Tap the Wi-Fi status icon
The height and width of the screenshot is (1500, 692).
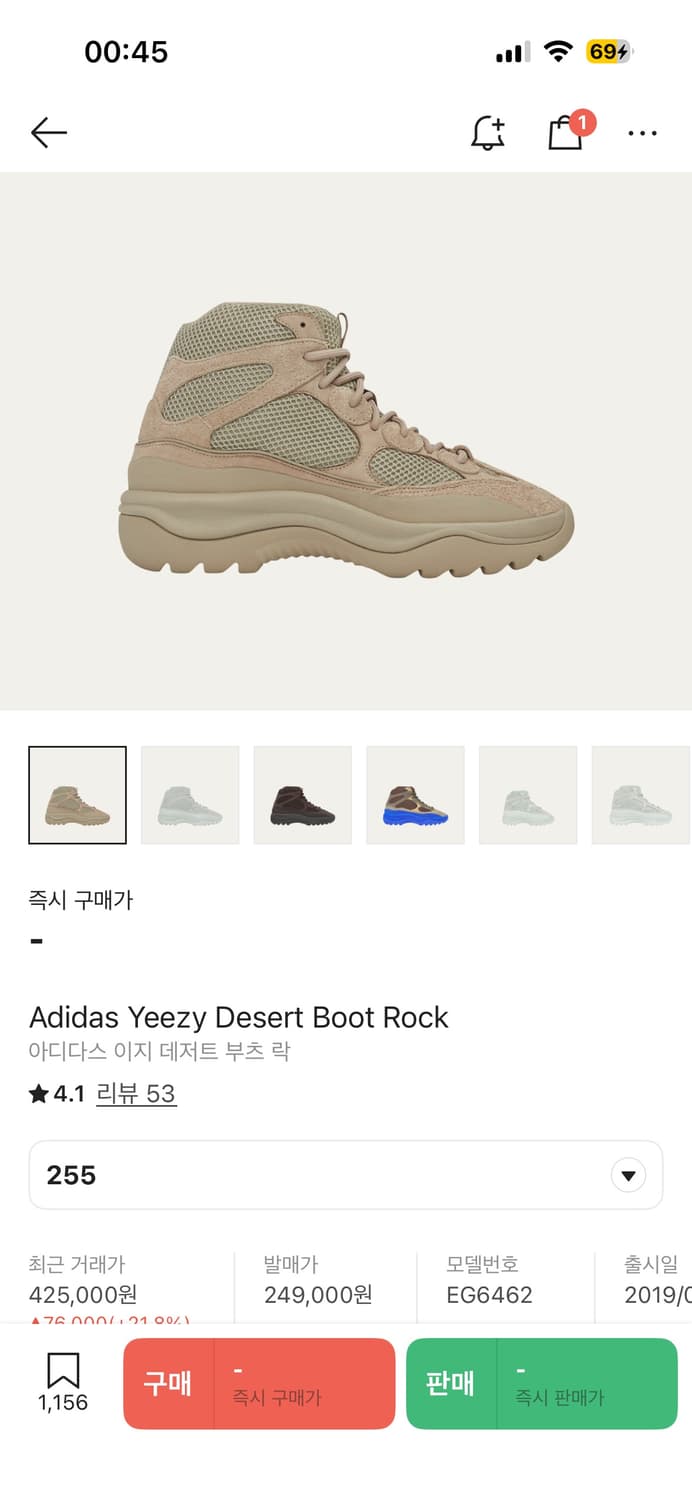[558, 52]
